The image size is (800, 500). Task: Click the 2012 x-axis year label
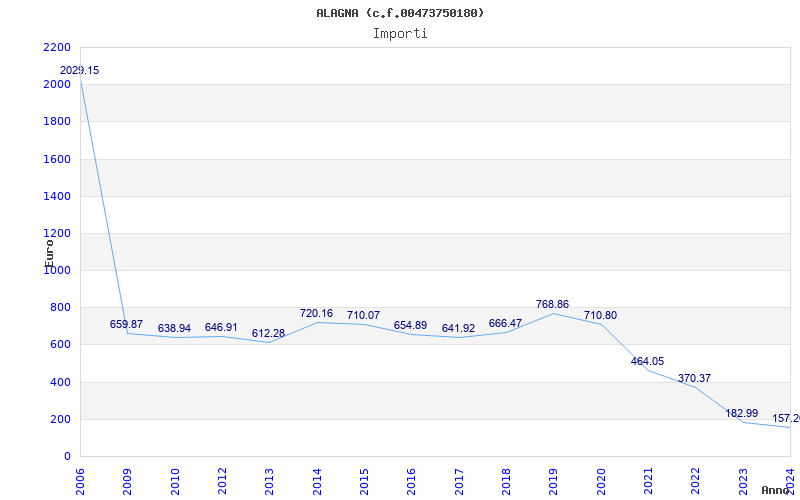(222, 482)
